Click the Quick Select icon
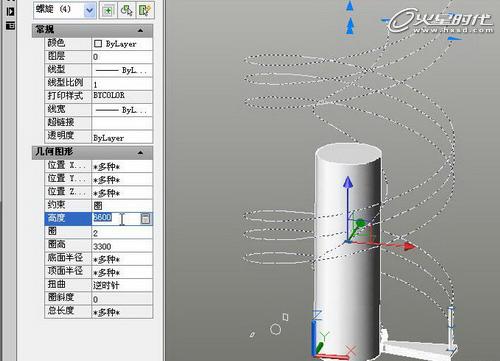Image resolution: width=500 pixels, height=361 pixels. (145, 10)
